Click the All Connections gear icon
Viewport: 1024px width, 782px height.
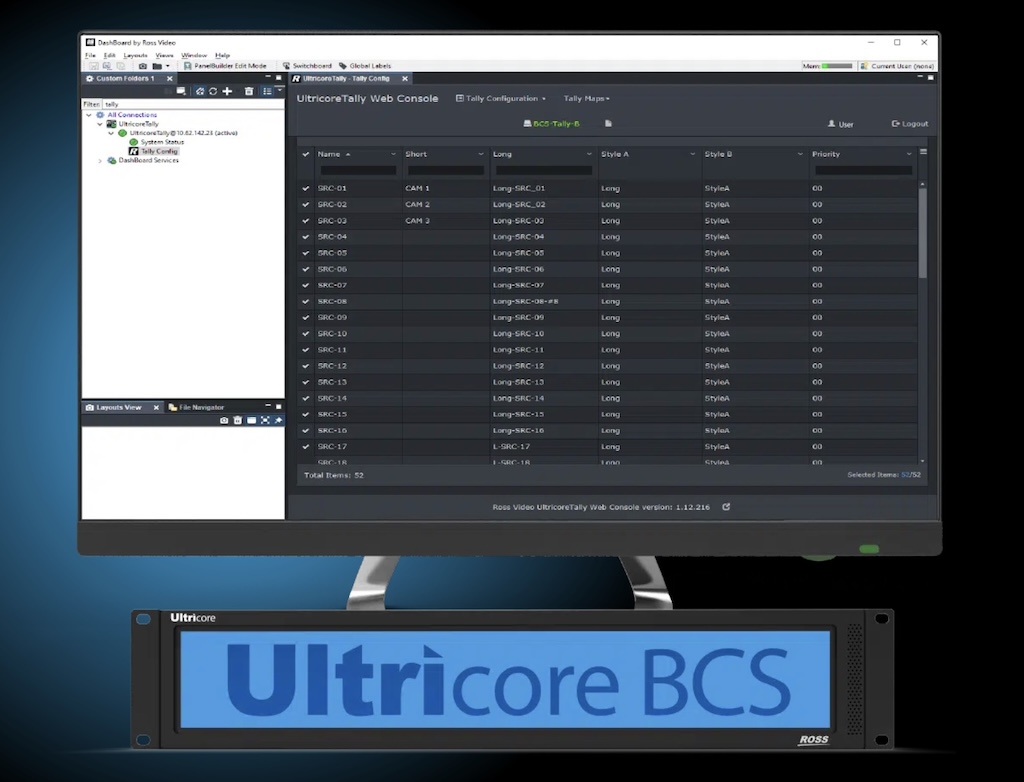pos(100,115)
